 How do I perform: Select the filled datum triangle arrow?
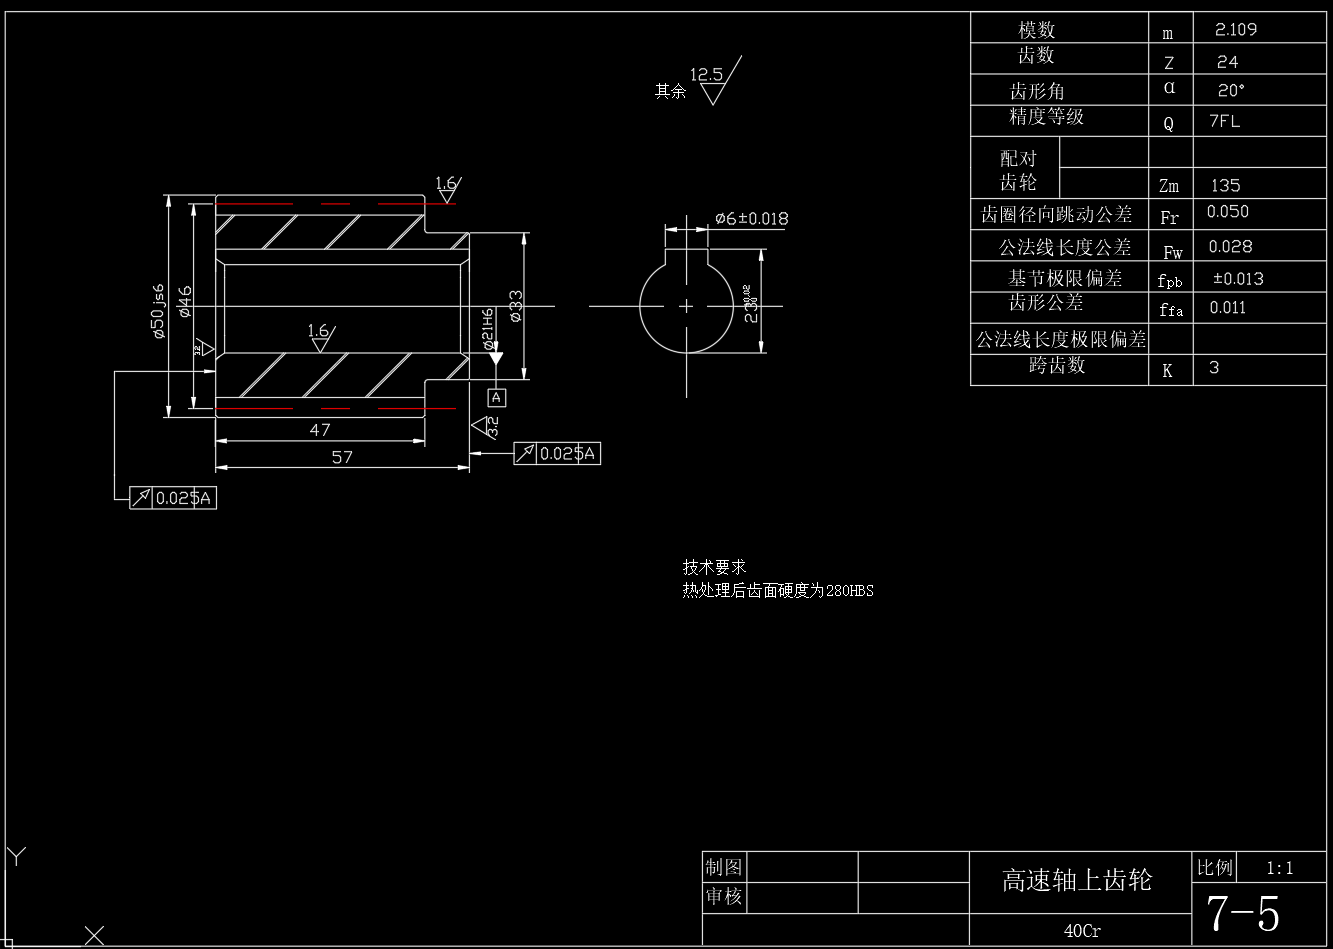coord(496,358)
